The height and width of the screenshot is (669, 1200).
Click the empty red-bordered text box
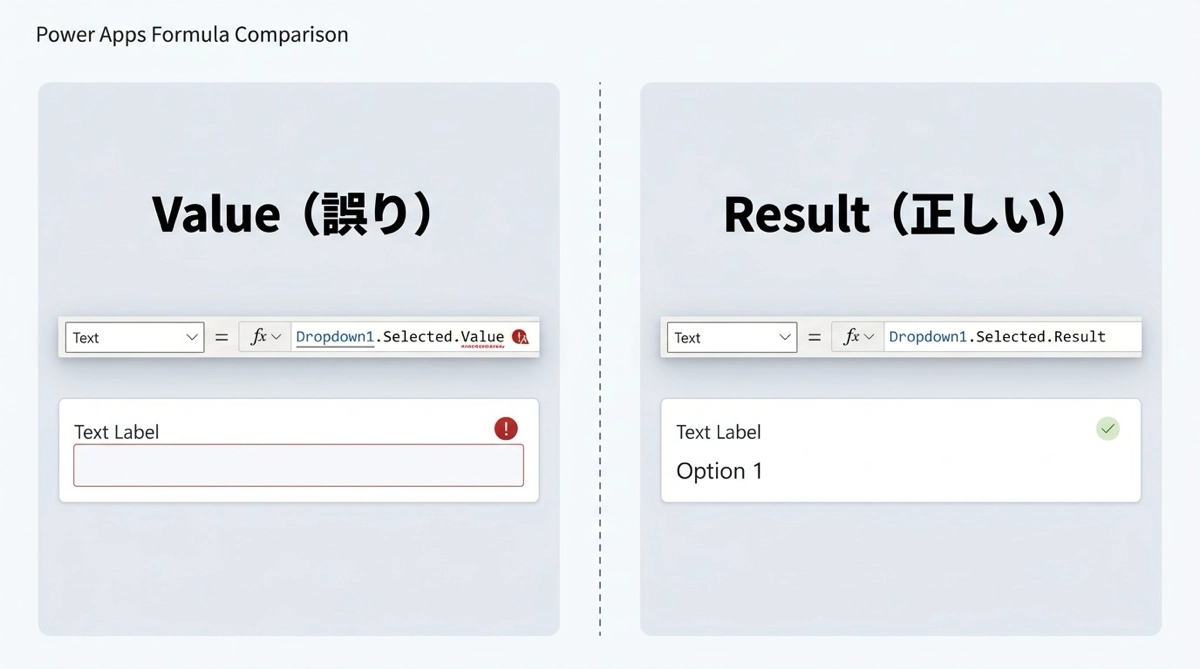pyautogui.click(x=298, y=465)
